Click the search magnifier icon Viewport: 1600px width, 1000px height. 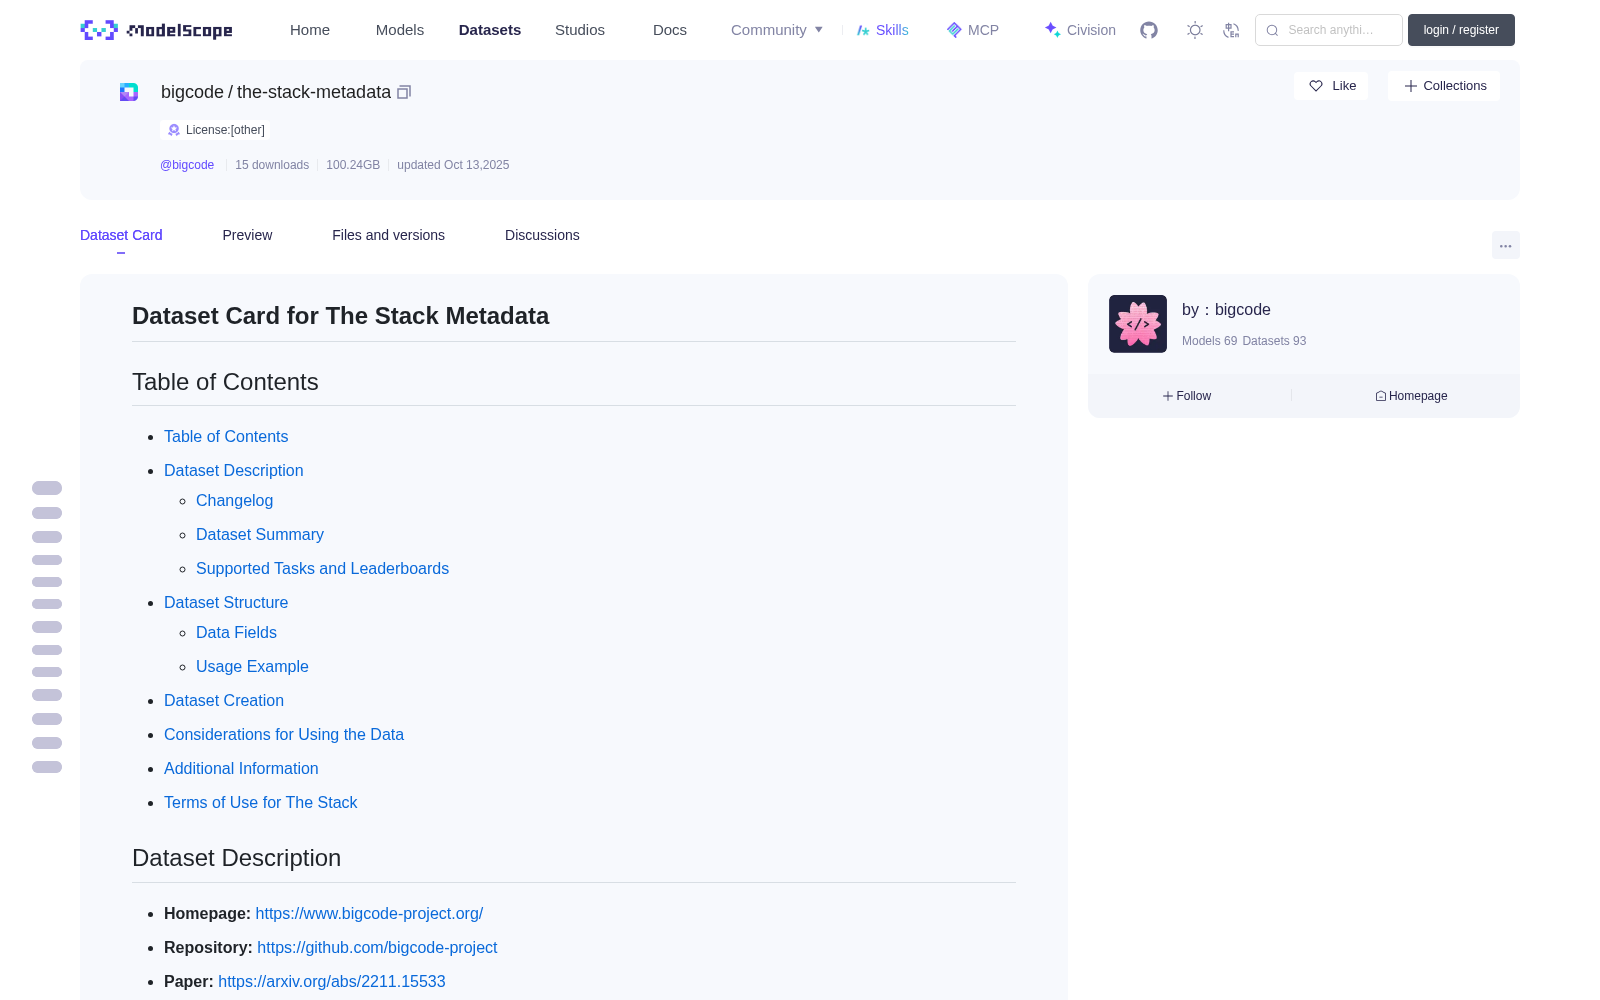(x=1273, y=30)
